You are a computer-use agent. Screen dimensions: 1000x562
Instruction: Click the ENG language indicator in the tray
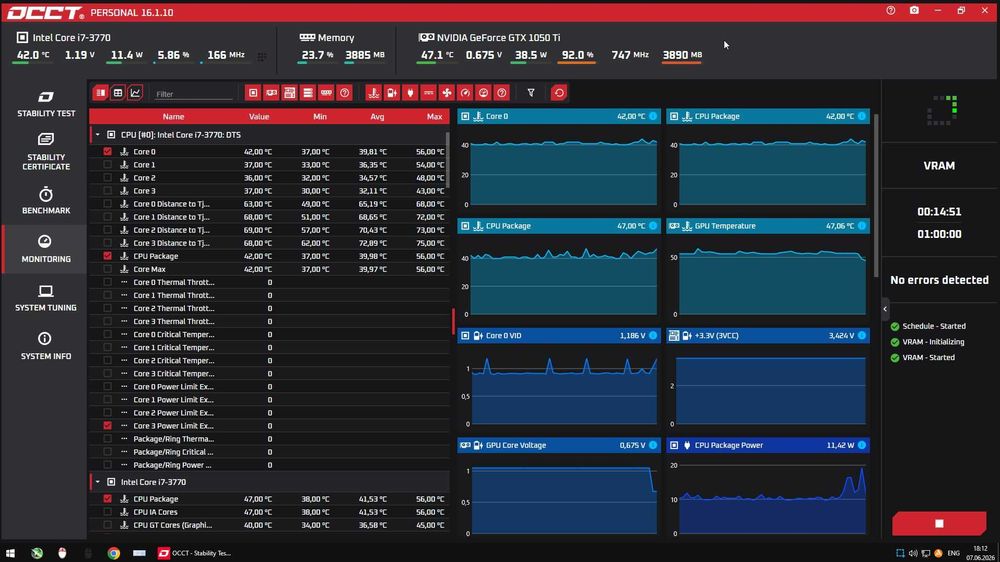click(953, 553)
